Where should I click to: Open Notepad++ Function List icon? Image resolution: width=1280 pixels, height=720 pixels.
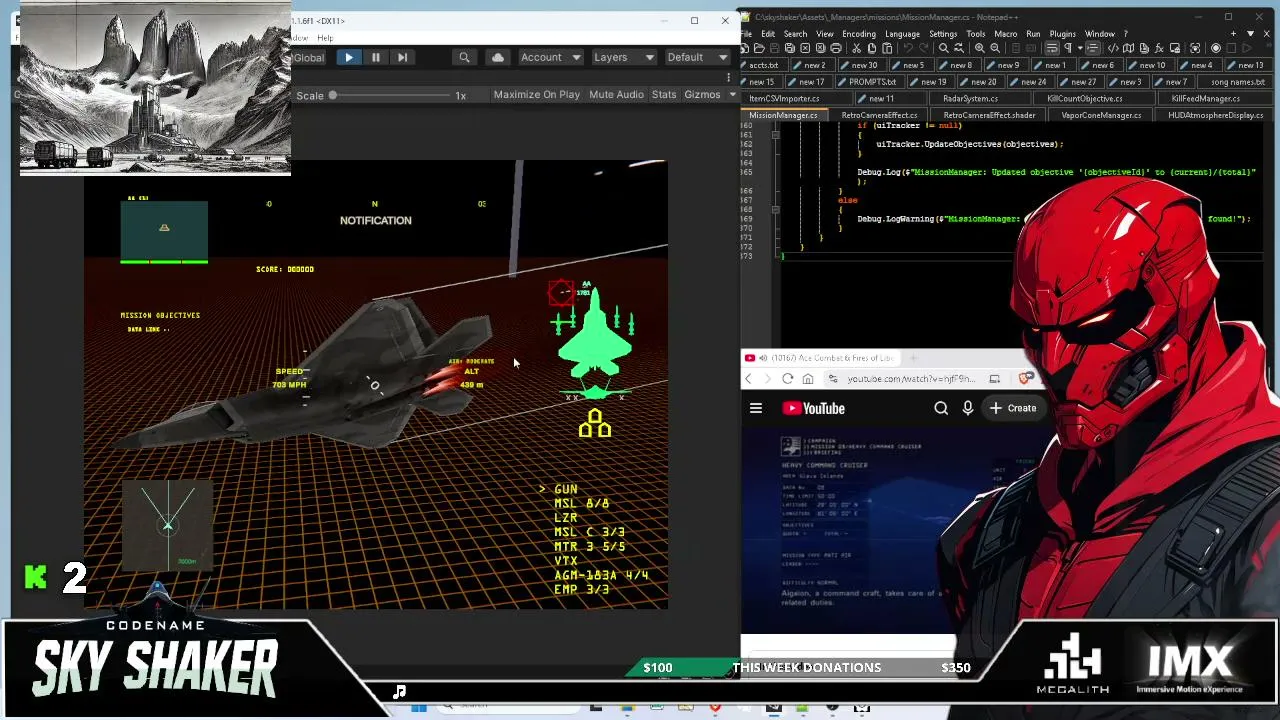pos(1159,48)
